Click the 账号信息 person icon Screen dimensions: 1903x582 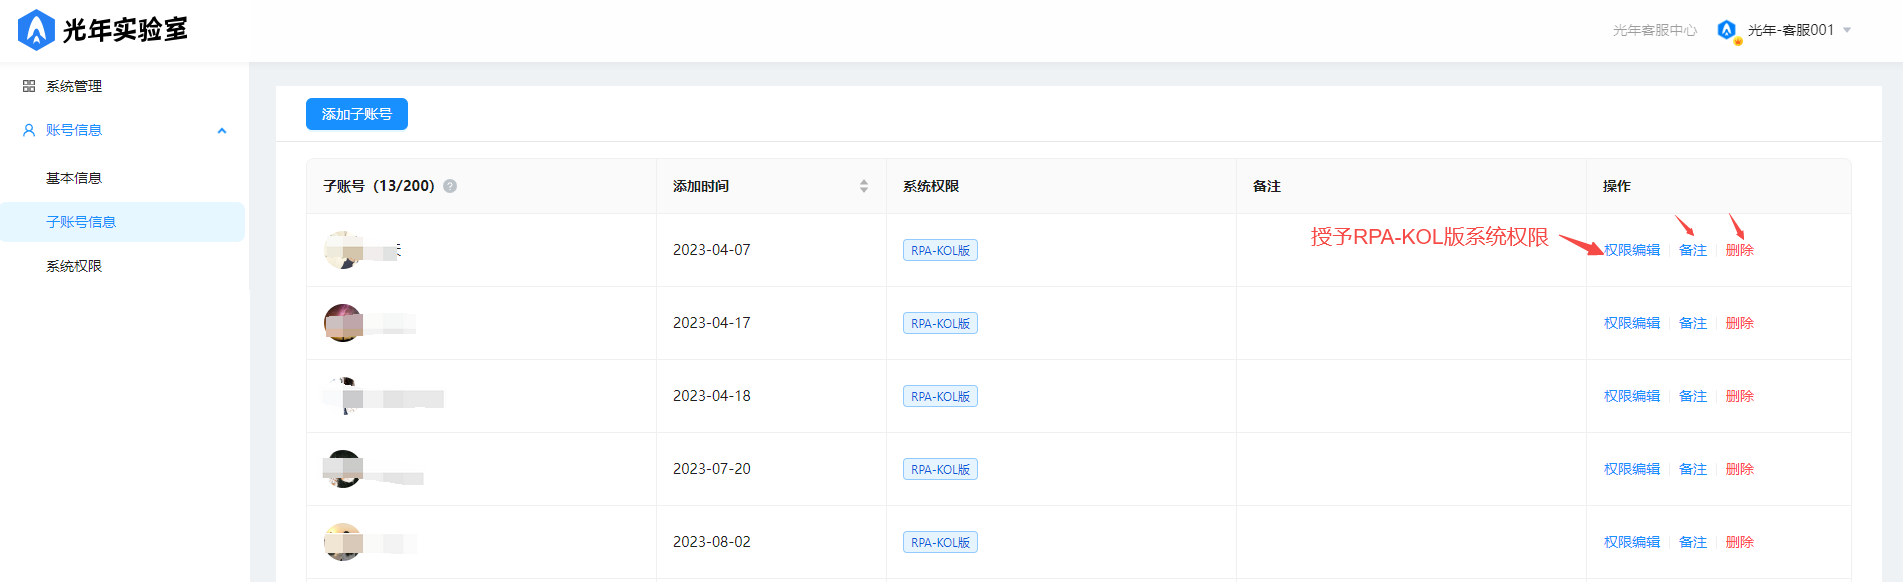coord(29,130)
